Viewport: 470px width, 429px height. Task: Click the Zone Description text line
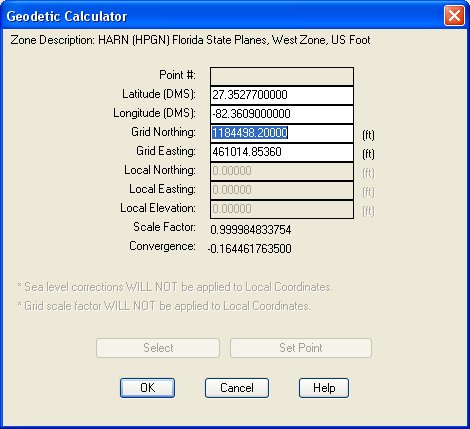[190, 40]
